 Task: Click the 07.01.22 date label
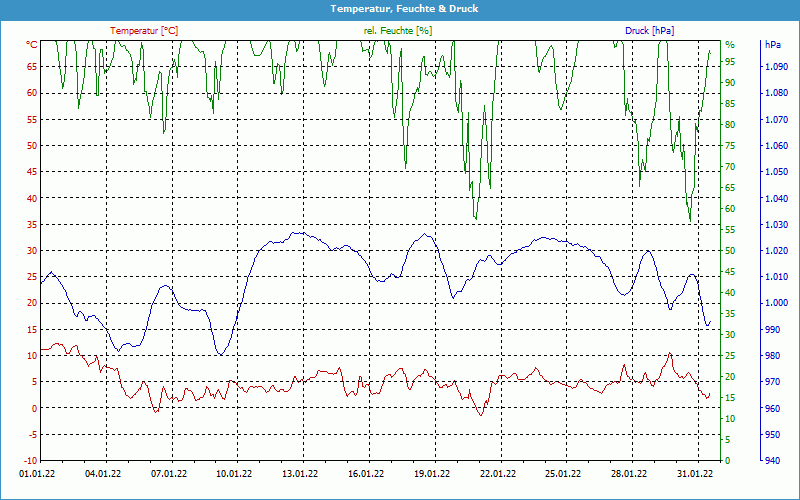click(169, 475)
